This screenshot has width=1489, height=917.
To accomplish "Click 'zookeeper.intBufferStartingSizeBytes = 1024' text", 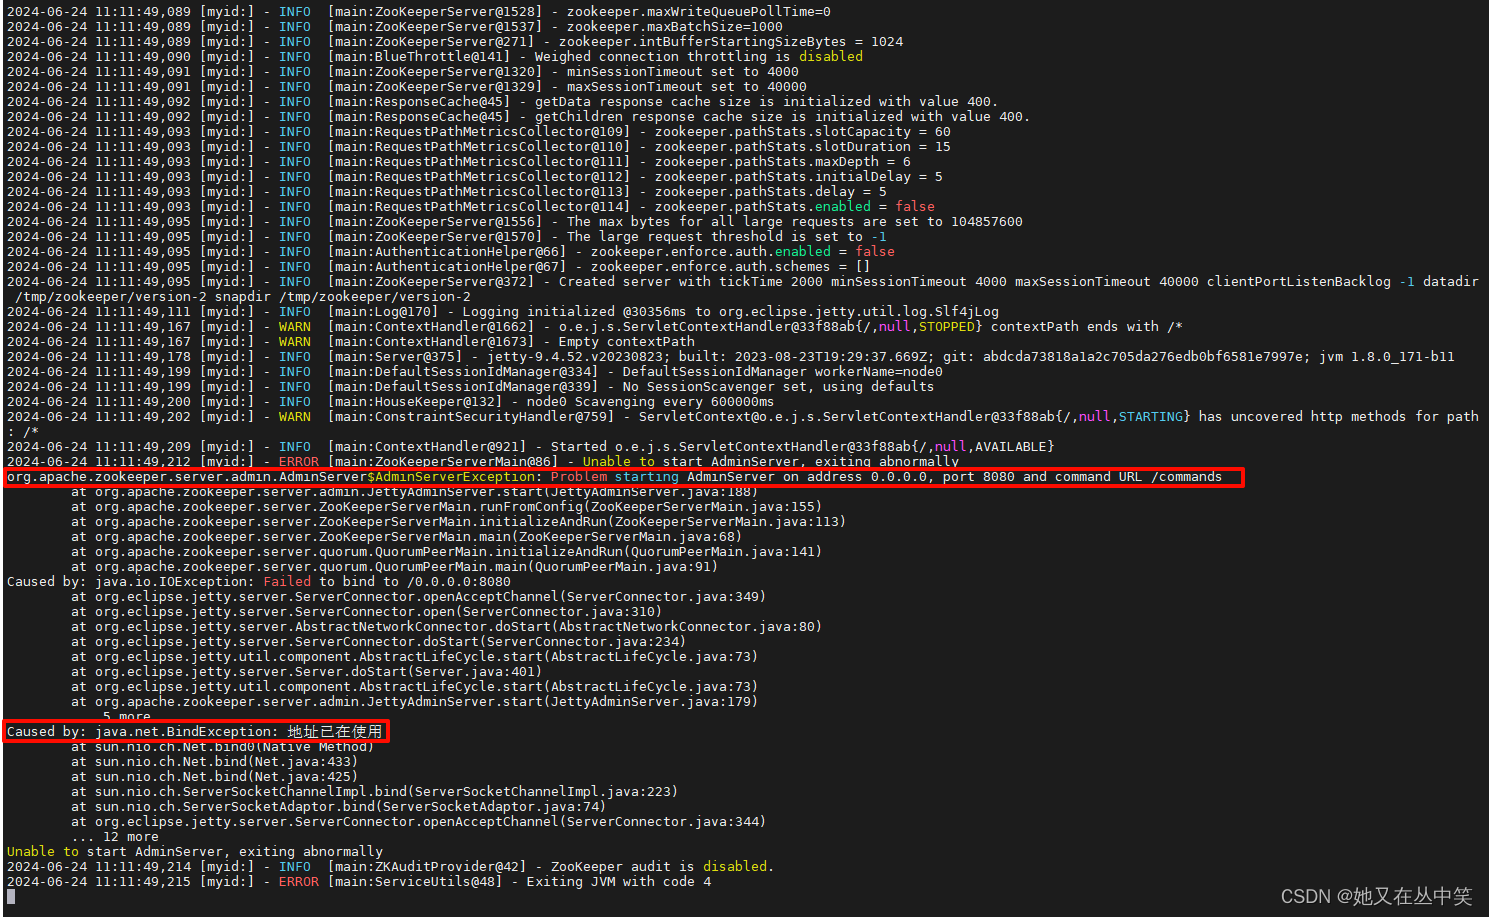I will click(x=730, y=42).
